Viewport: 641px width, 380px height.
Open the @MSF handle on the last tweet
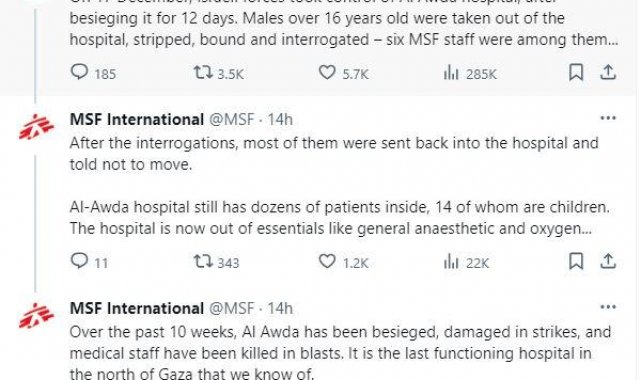[x=232, y=308]
